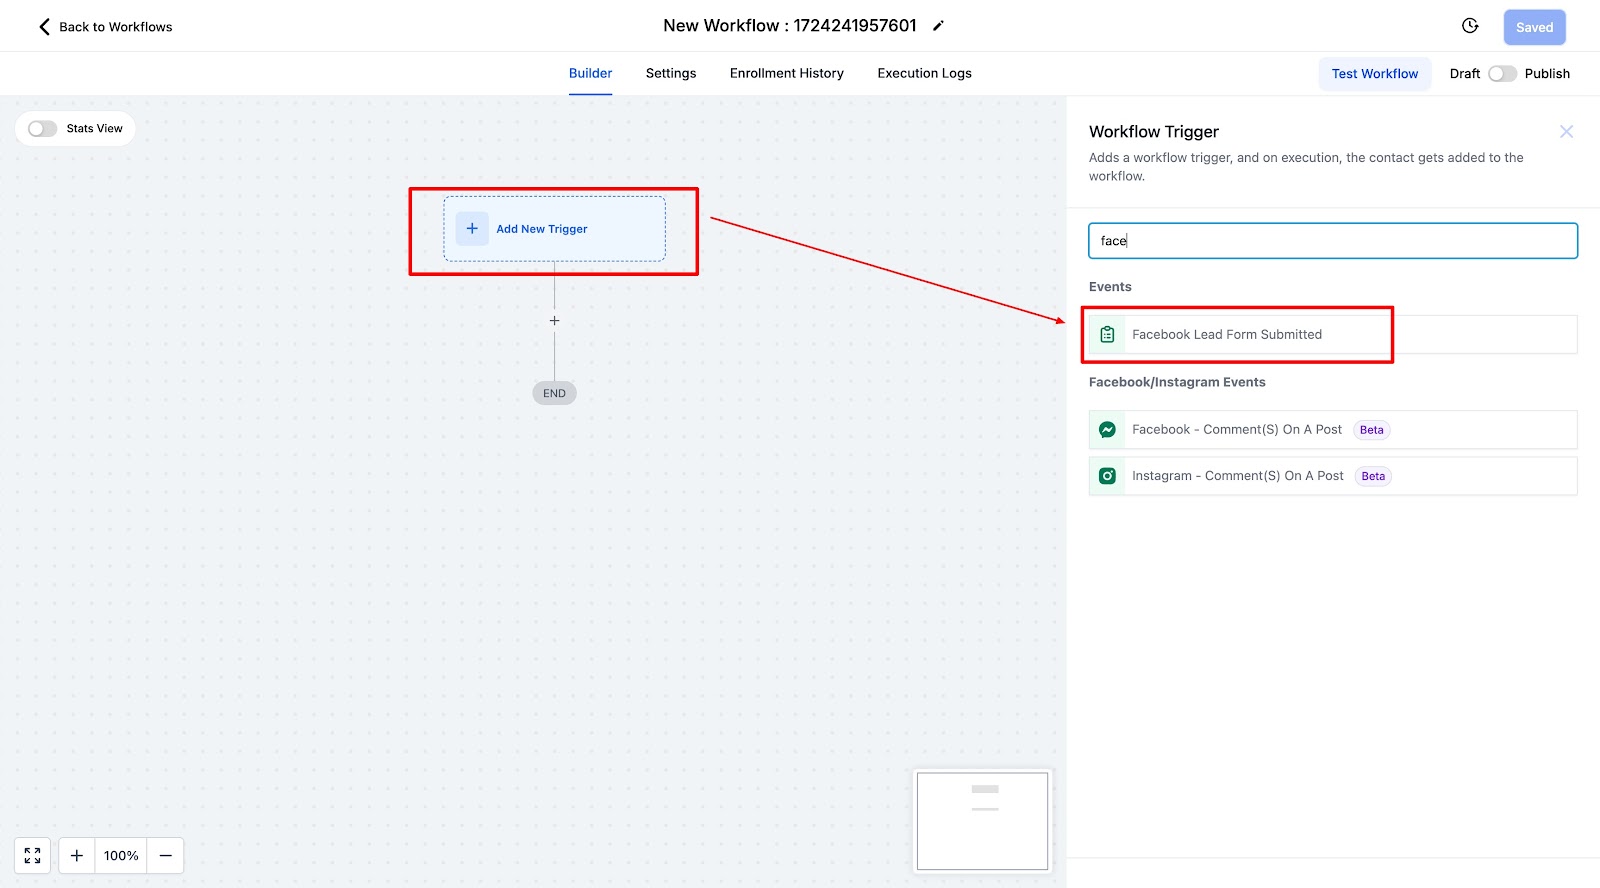Screen dimensions: 1600x888
Task: Zoom in with the plus button
Action: [77, 856]
